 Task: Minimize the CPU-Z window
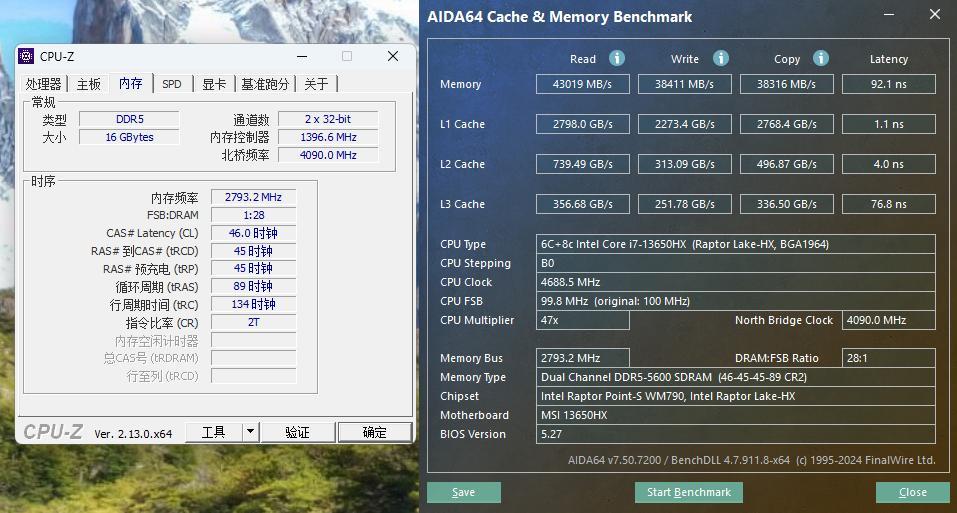point(301,56)
